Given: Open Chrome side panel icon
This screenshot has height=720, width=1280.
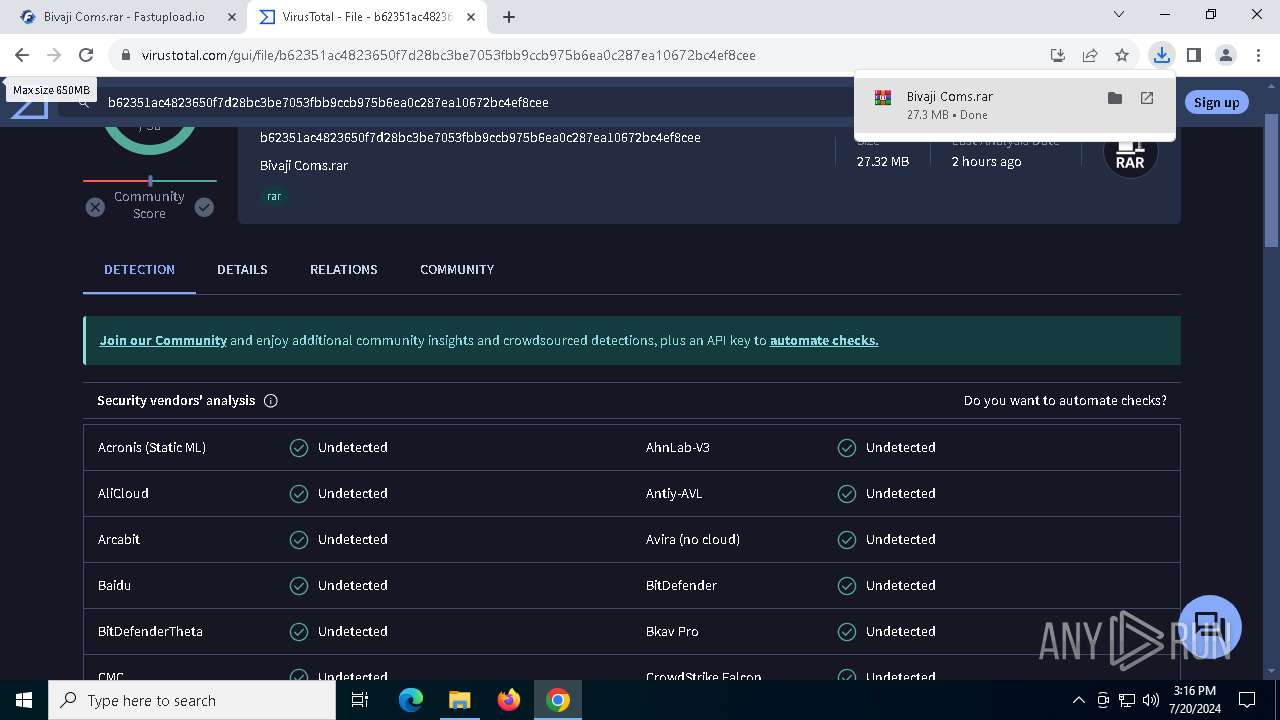Looking at the screenshot, I should tap(1193, 55).
